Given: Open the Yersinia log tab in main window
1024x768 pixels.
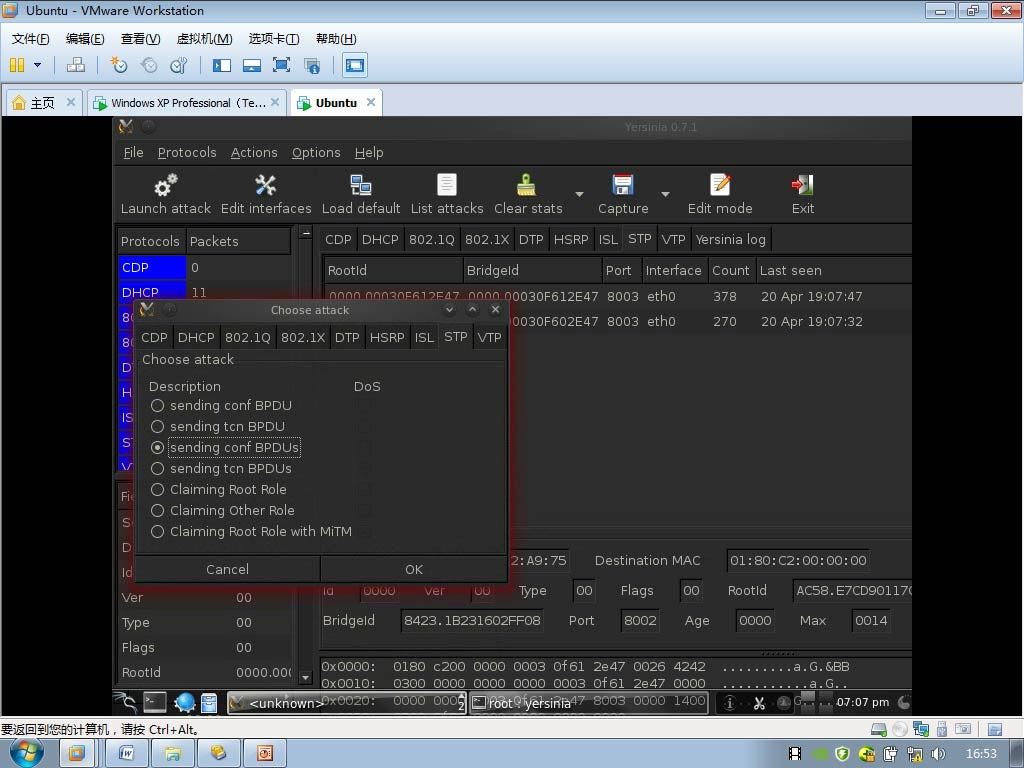Looking at the screenshot, I should [731, 240].
